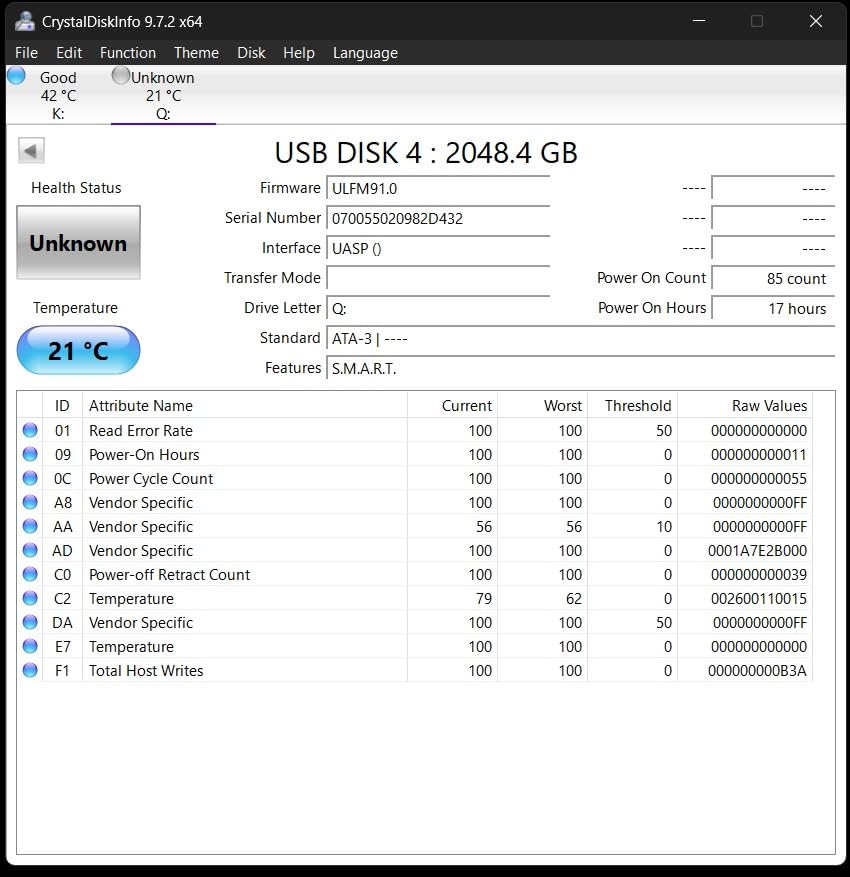Close the CrystalDiskInfo window
The width and height of the screenshot is (850, 877).
click(x=816, y=21)
